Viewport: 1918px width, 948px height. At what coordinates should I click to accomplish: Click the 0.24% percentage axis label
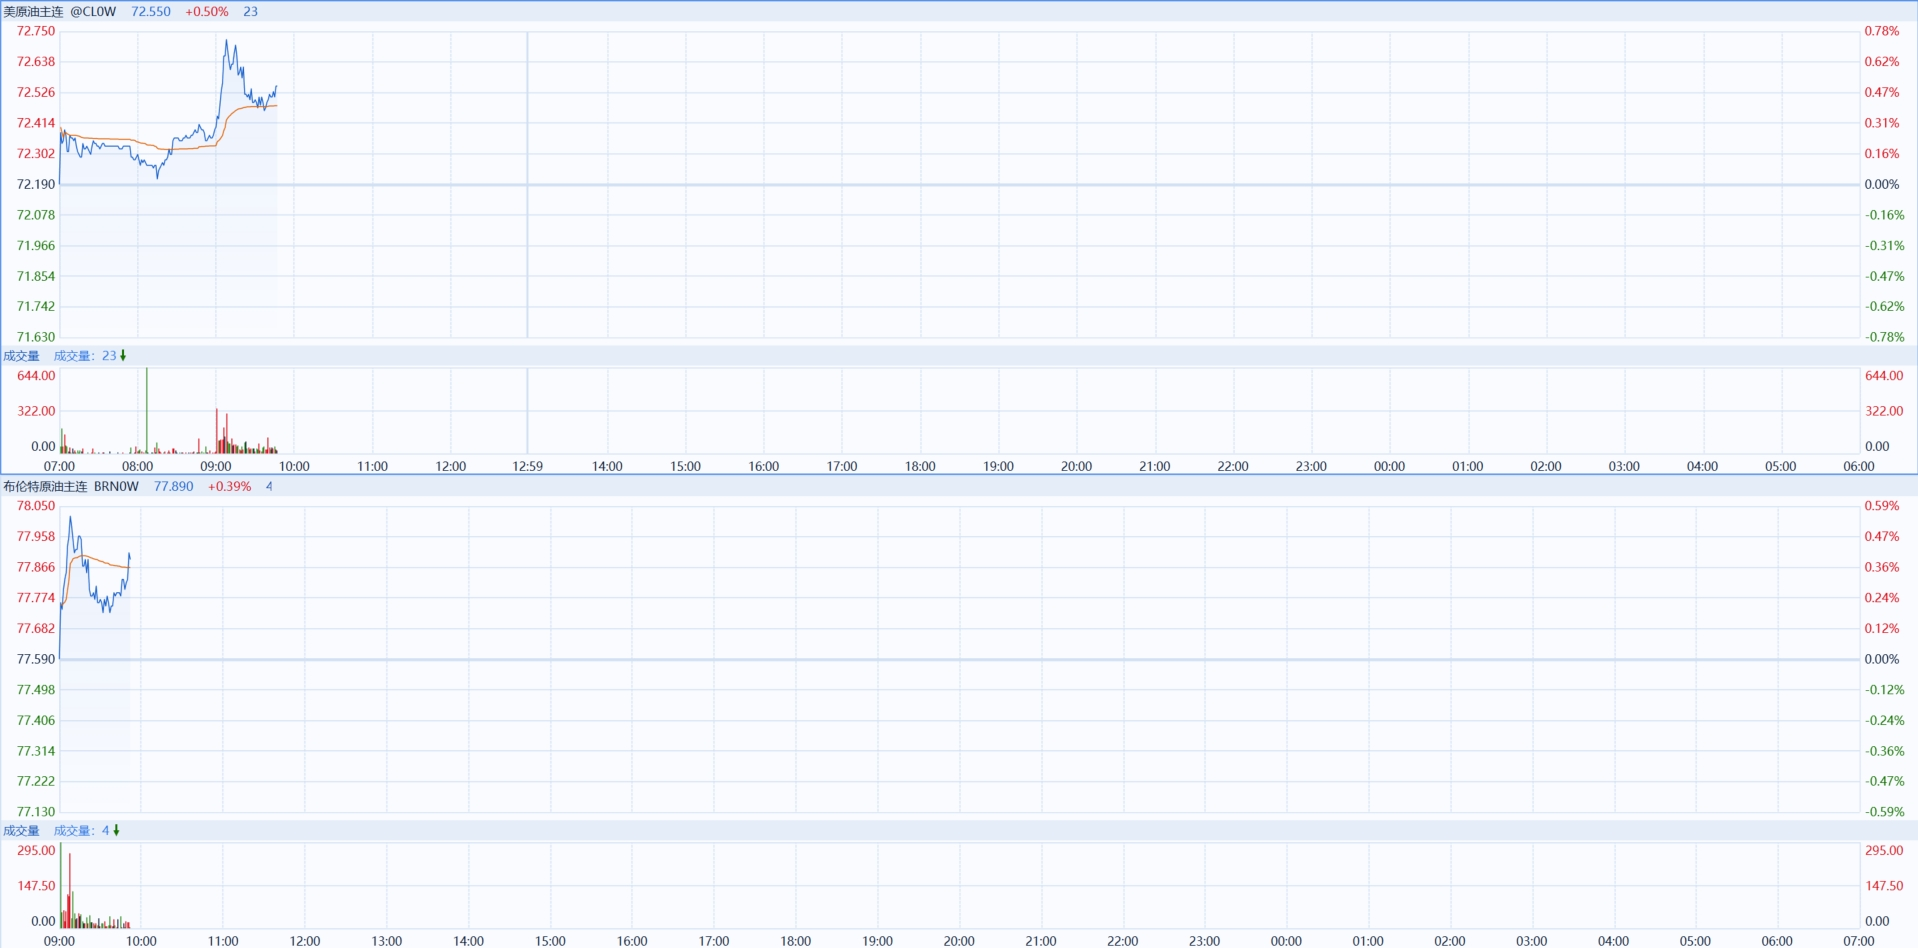click(x=1881, y=598)
